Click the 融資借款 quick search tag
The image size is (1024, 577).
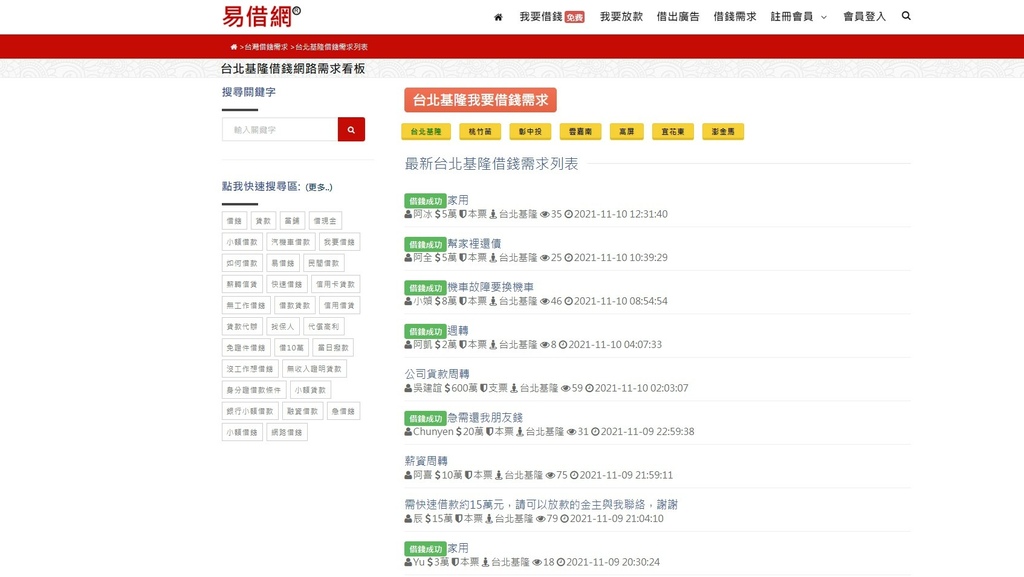(302, 411)
